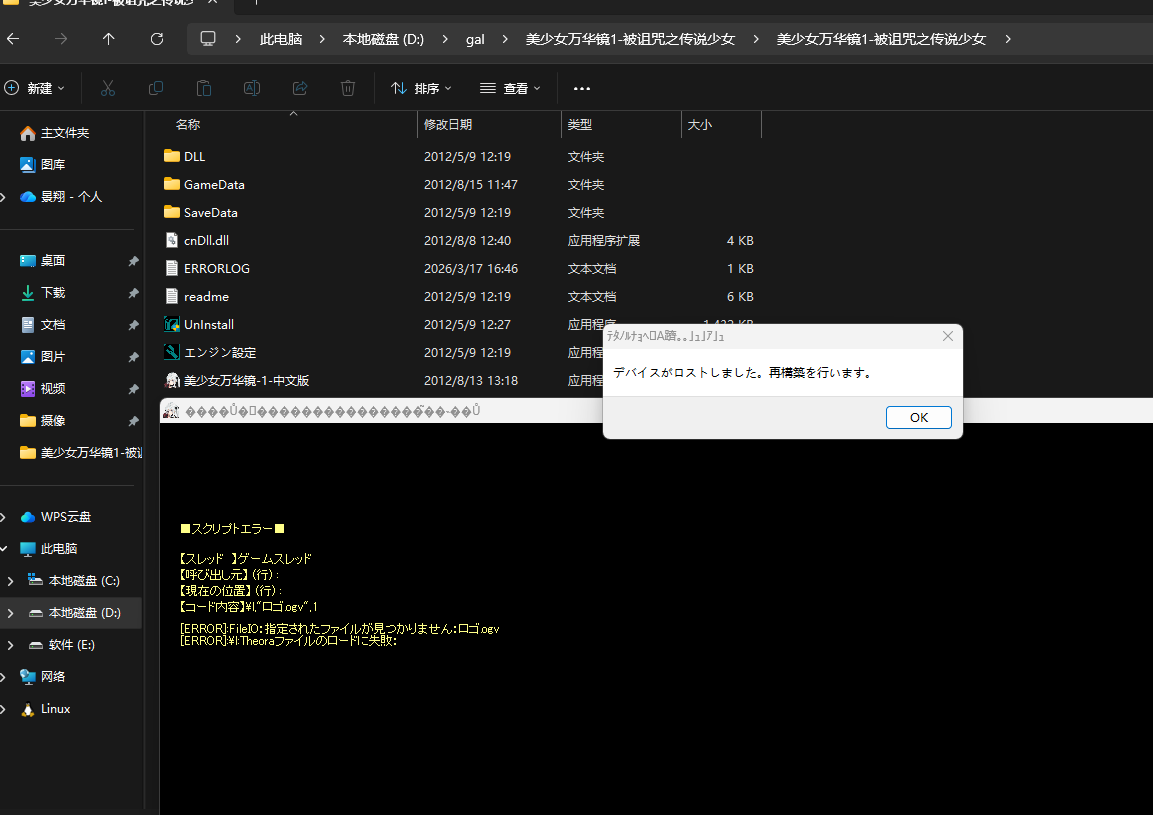Click the Paste clipboard icon

204,88
